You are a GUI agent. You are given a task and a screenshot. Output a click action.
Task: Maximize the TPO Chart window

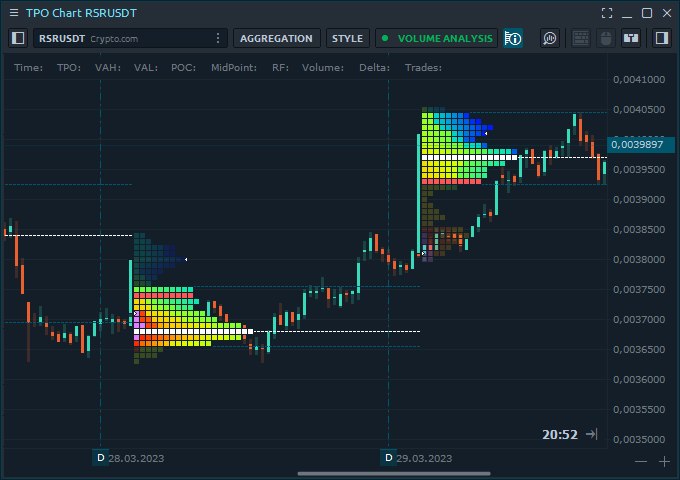(x=647, y=13)
